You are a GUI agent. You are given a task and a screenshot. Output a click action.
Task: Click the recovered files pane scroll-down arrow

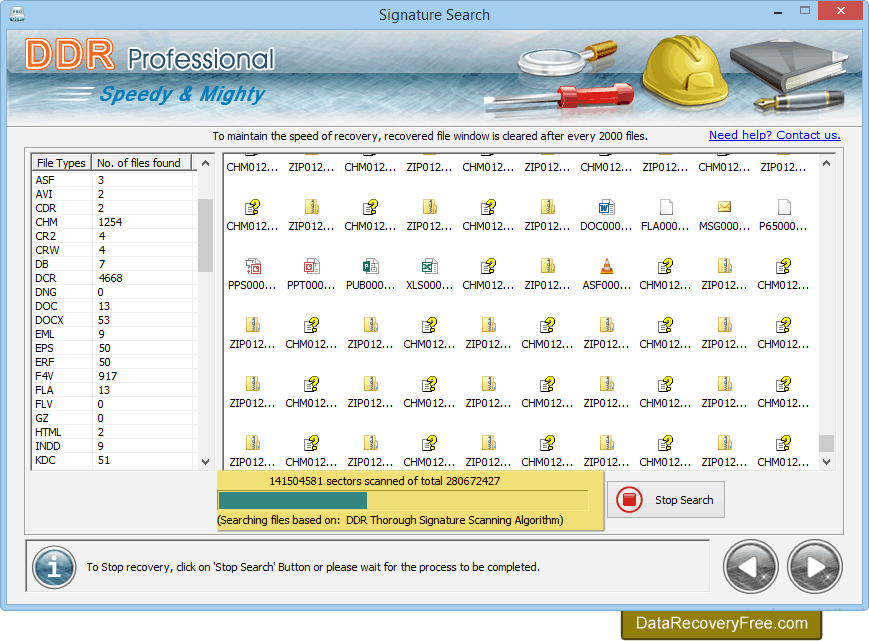click(826, 461)
